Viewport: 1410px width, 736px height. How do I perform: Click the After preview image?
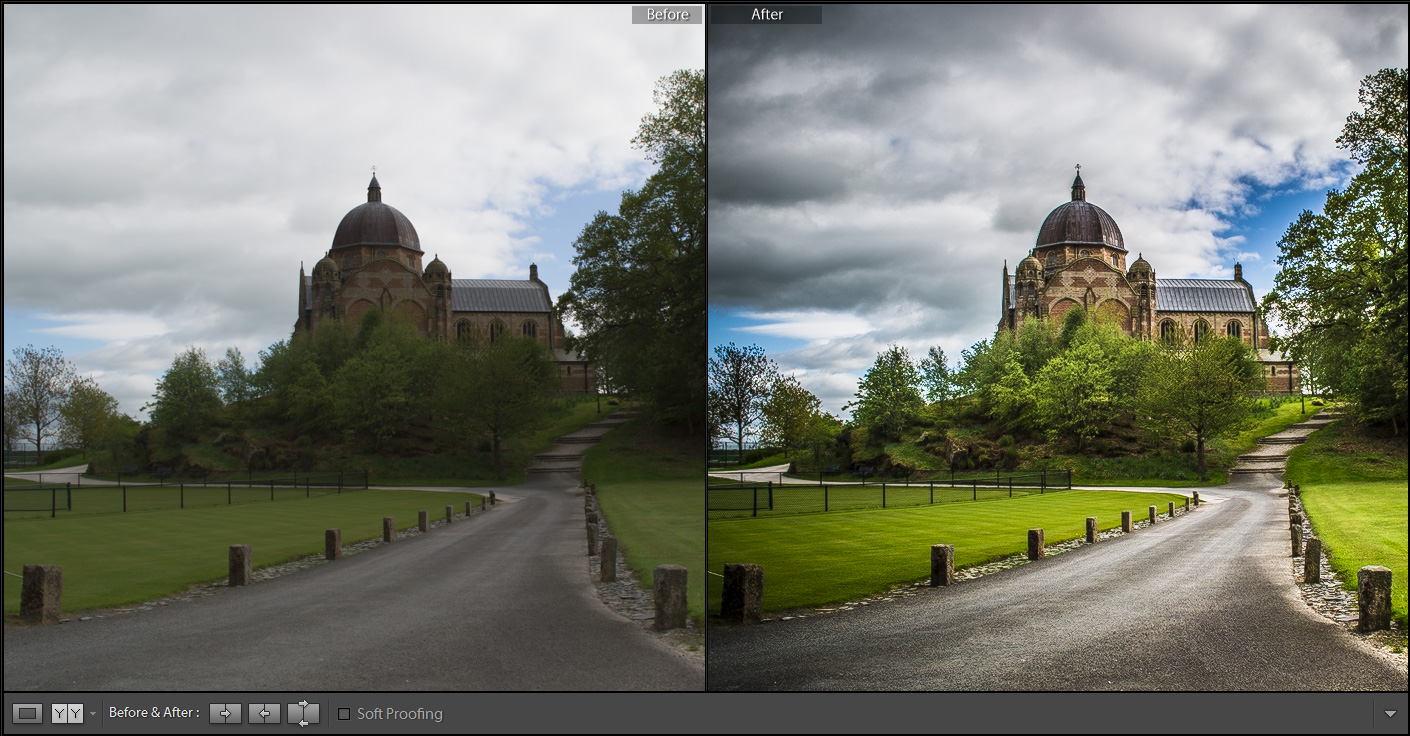pyautogui.click(x=1058, y=347)
